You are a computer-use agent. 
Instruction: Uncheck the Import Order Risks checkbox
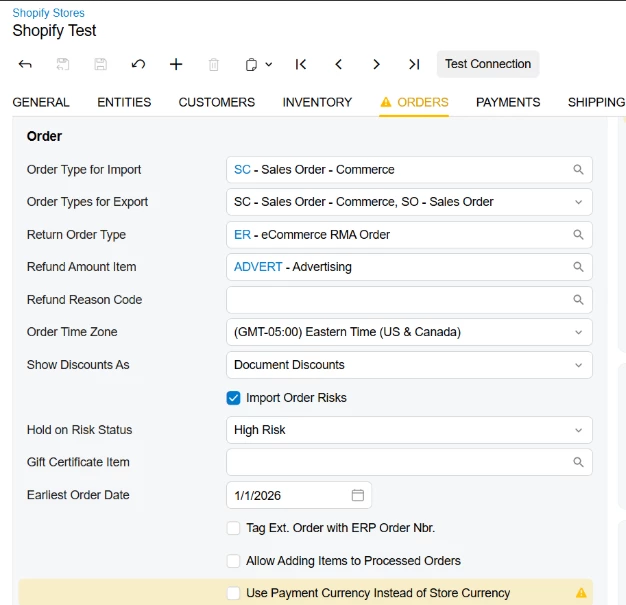coord(234,398)
